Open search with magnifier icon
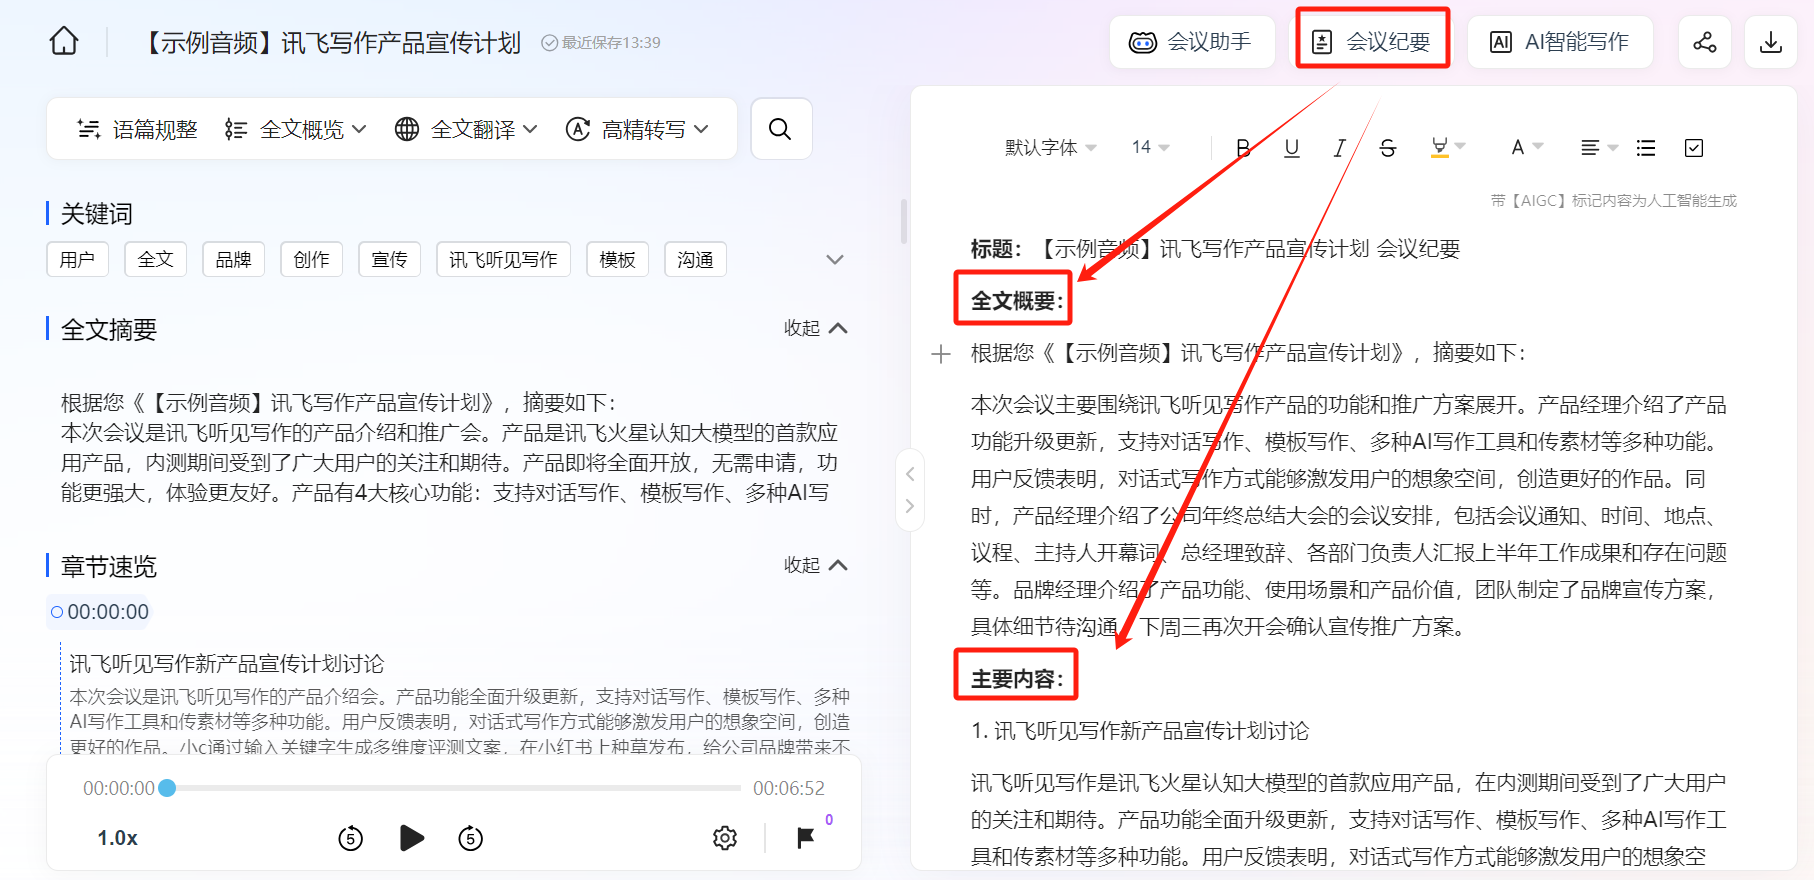Image resolution: width=1814 pixels, height=880 pixels. click(781, 129)
